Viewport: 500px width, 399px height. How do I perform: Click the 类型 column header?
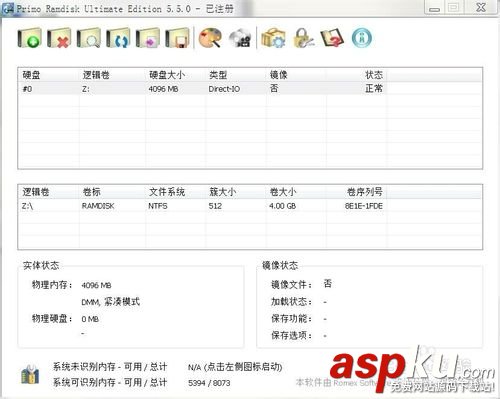[218, 75]
